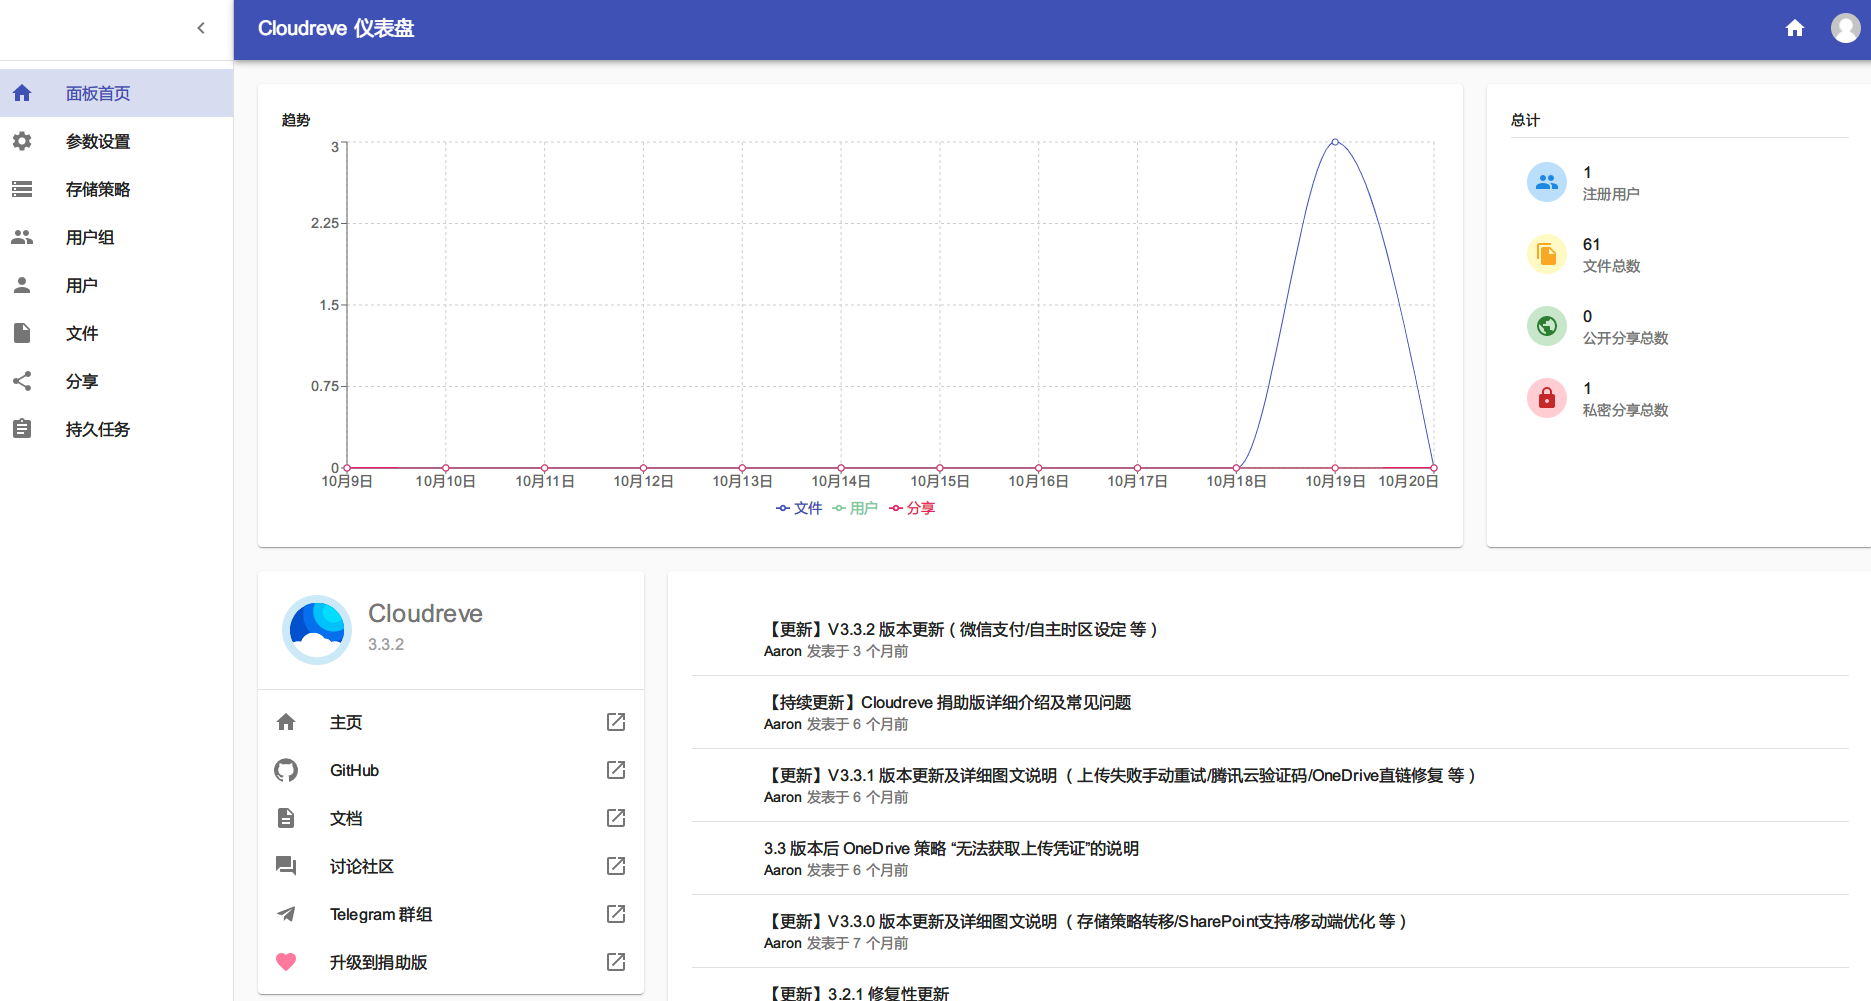Toggle 分享 series in chart legend
This screenshot has width=1871, height=1001.
click(x=912, y=508)
